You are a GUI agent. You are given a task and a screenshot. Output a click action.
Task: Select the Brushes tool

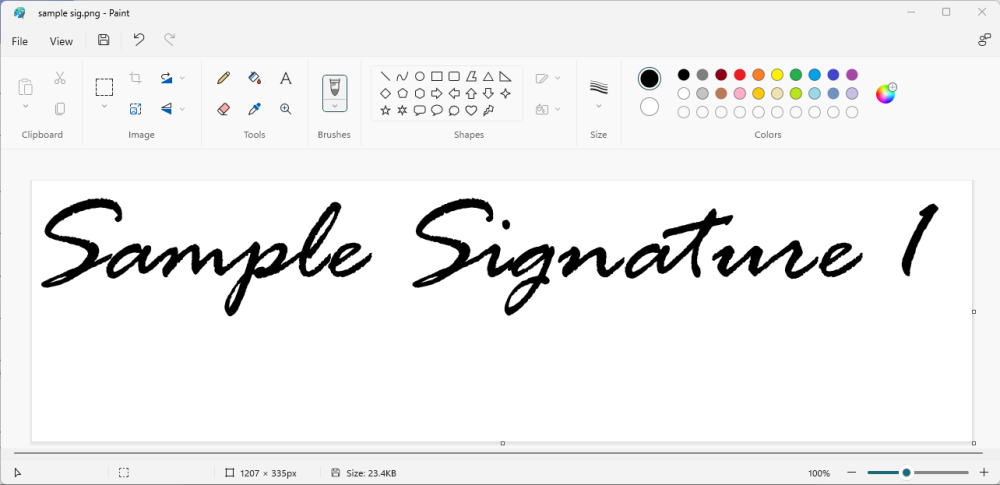click(x=335, y=87)
